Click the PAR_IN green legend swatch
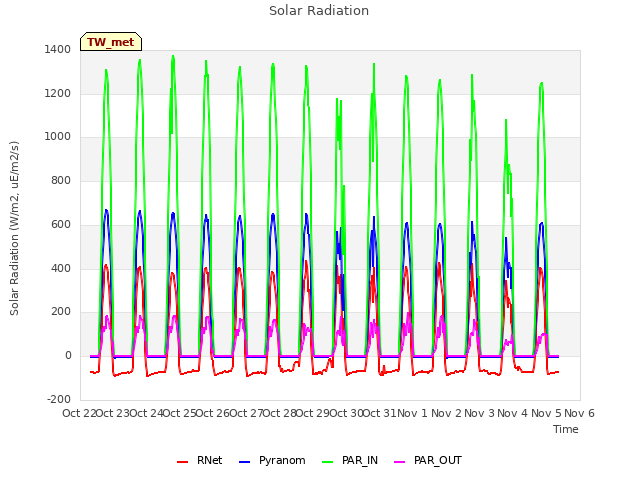The image size is (640, 480). coord(327,462)
